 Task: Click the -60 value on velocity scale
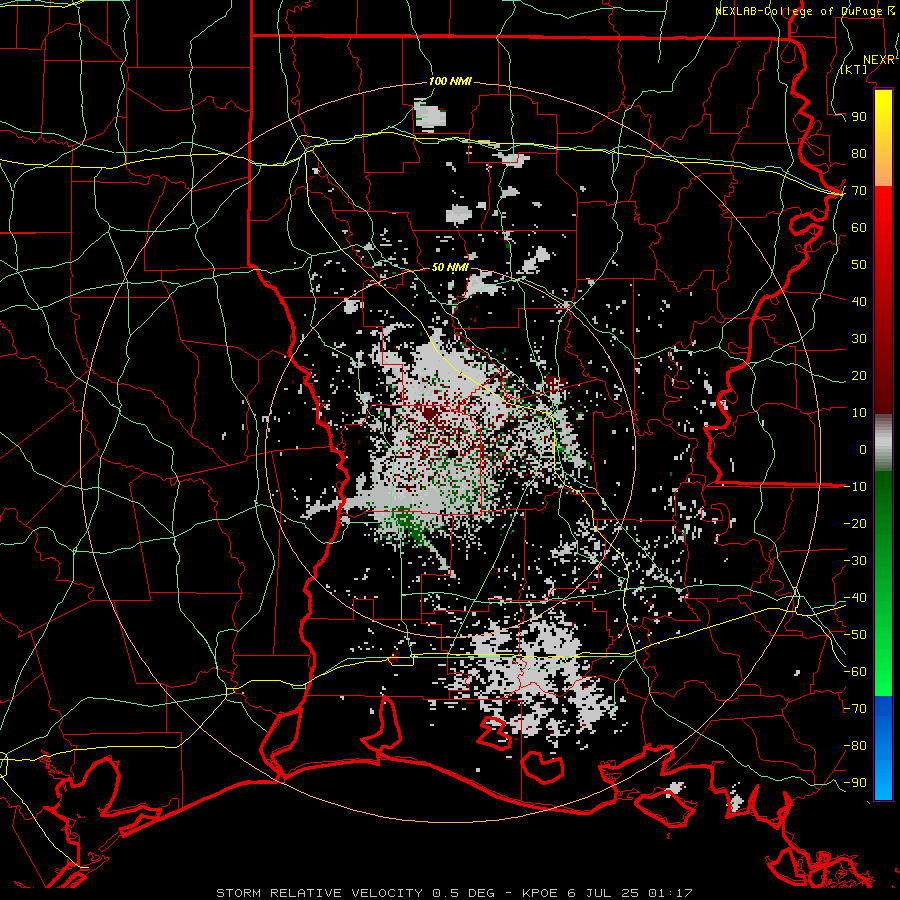click(x=855, y=672)
